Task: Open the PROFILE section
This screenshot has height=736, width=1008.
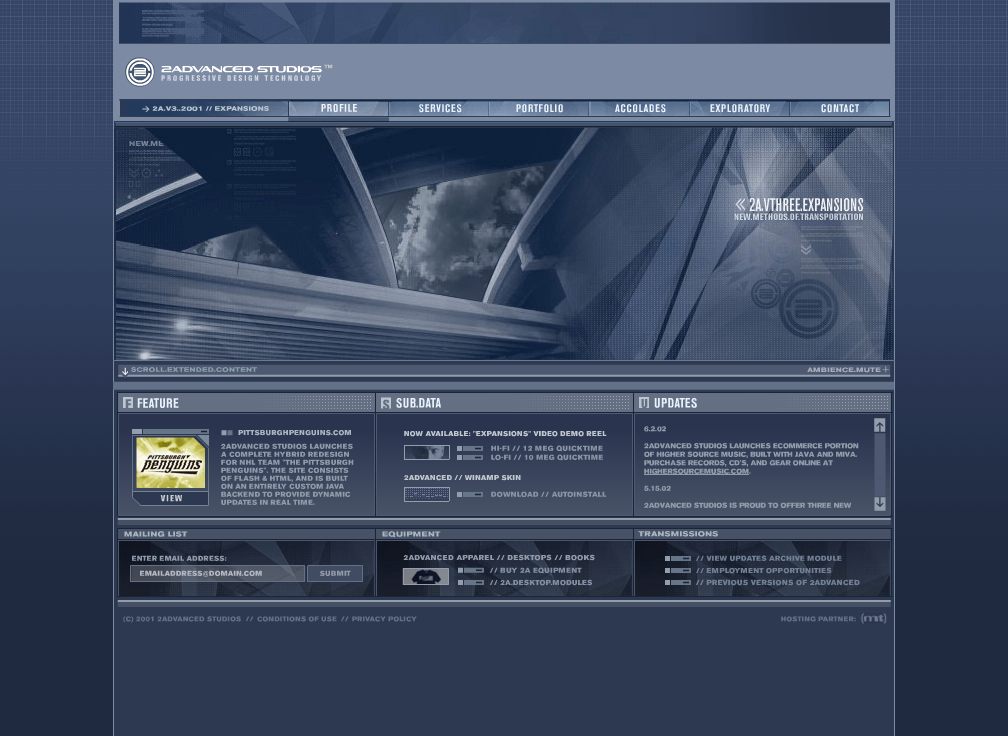Action: click(339, 109)
